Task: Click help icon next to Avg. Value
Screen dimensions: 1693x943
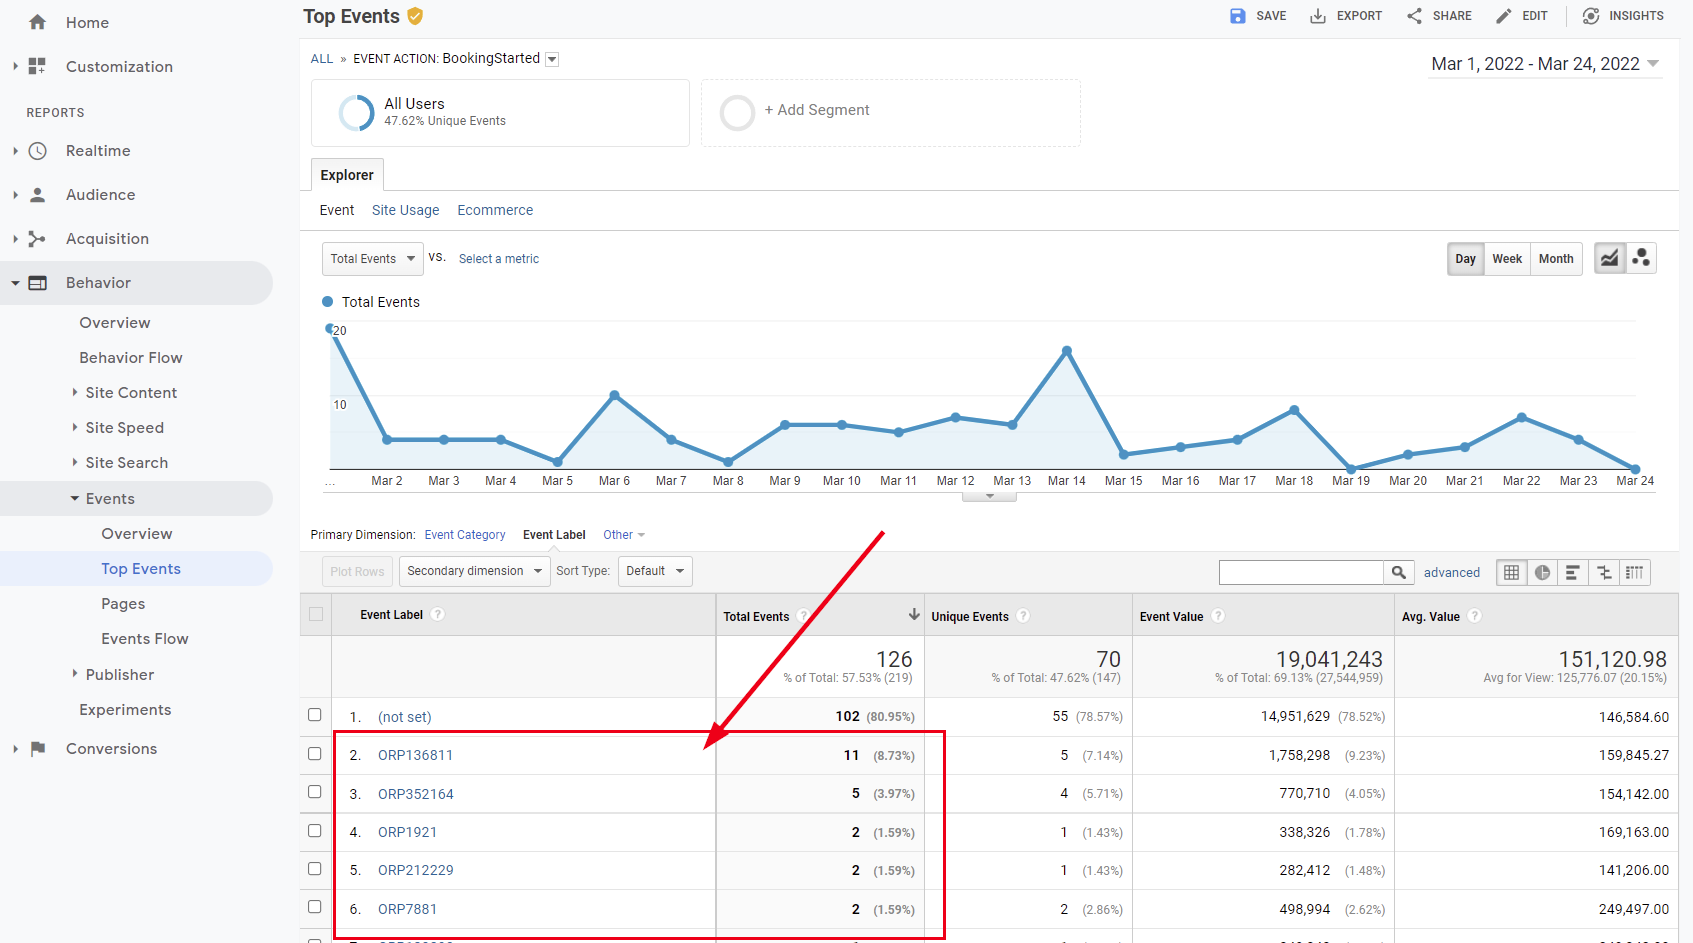Action: pos(1475,616)
